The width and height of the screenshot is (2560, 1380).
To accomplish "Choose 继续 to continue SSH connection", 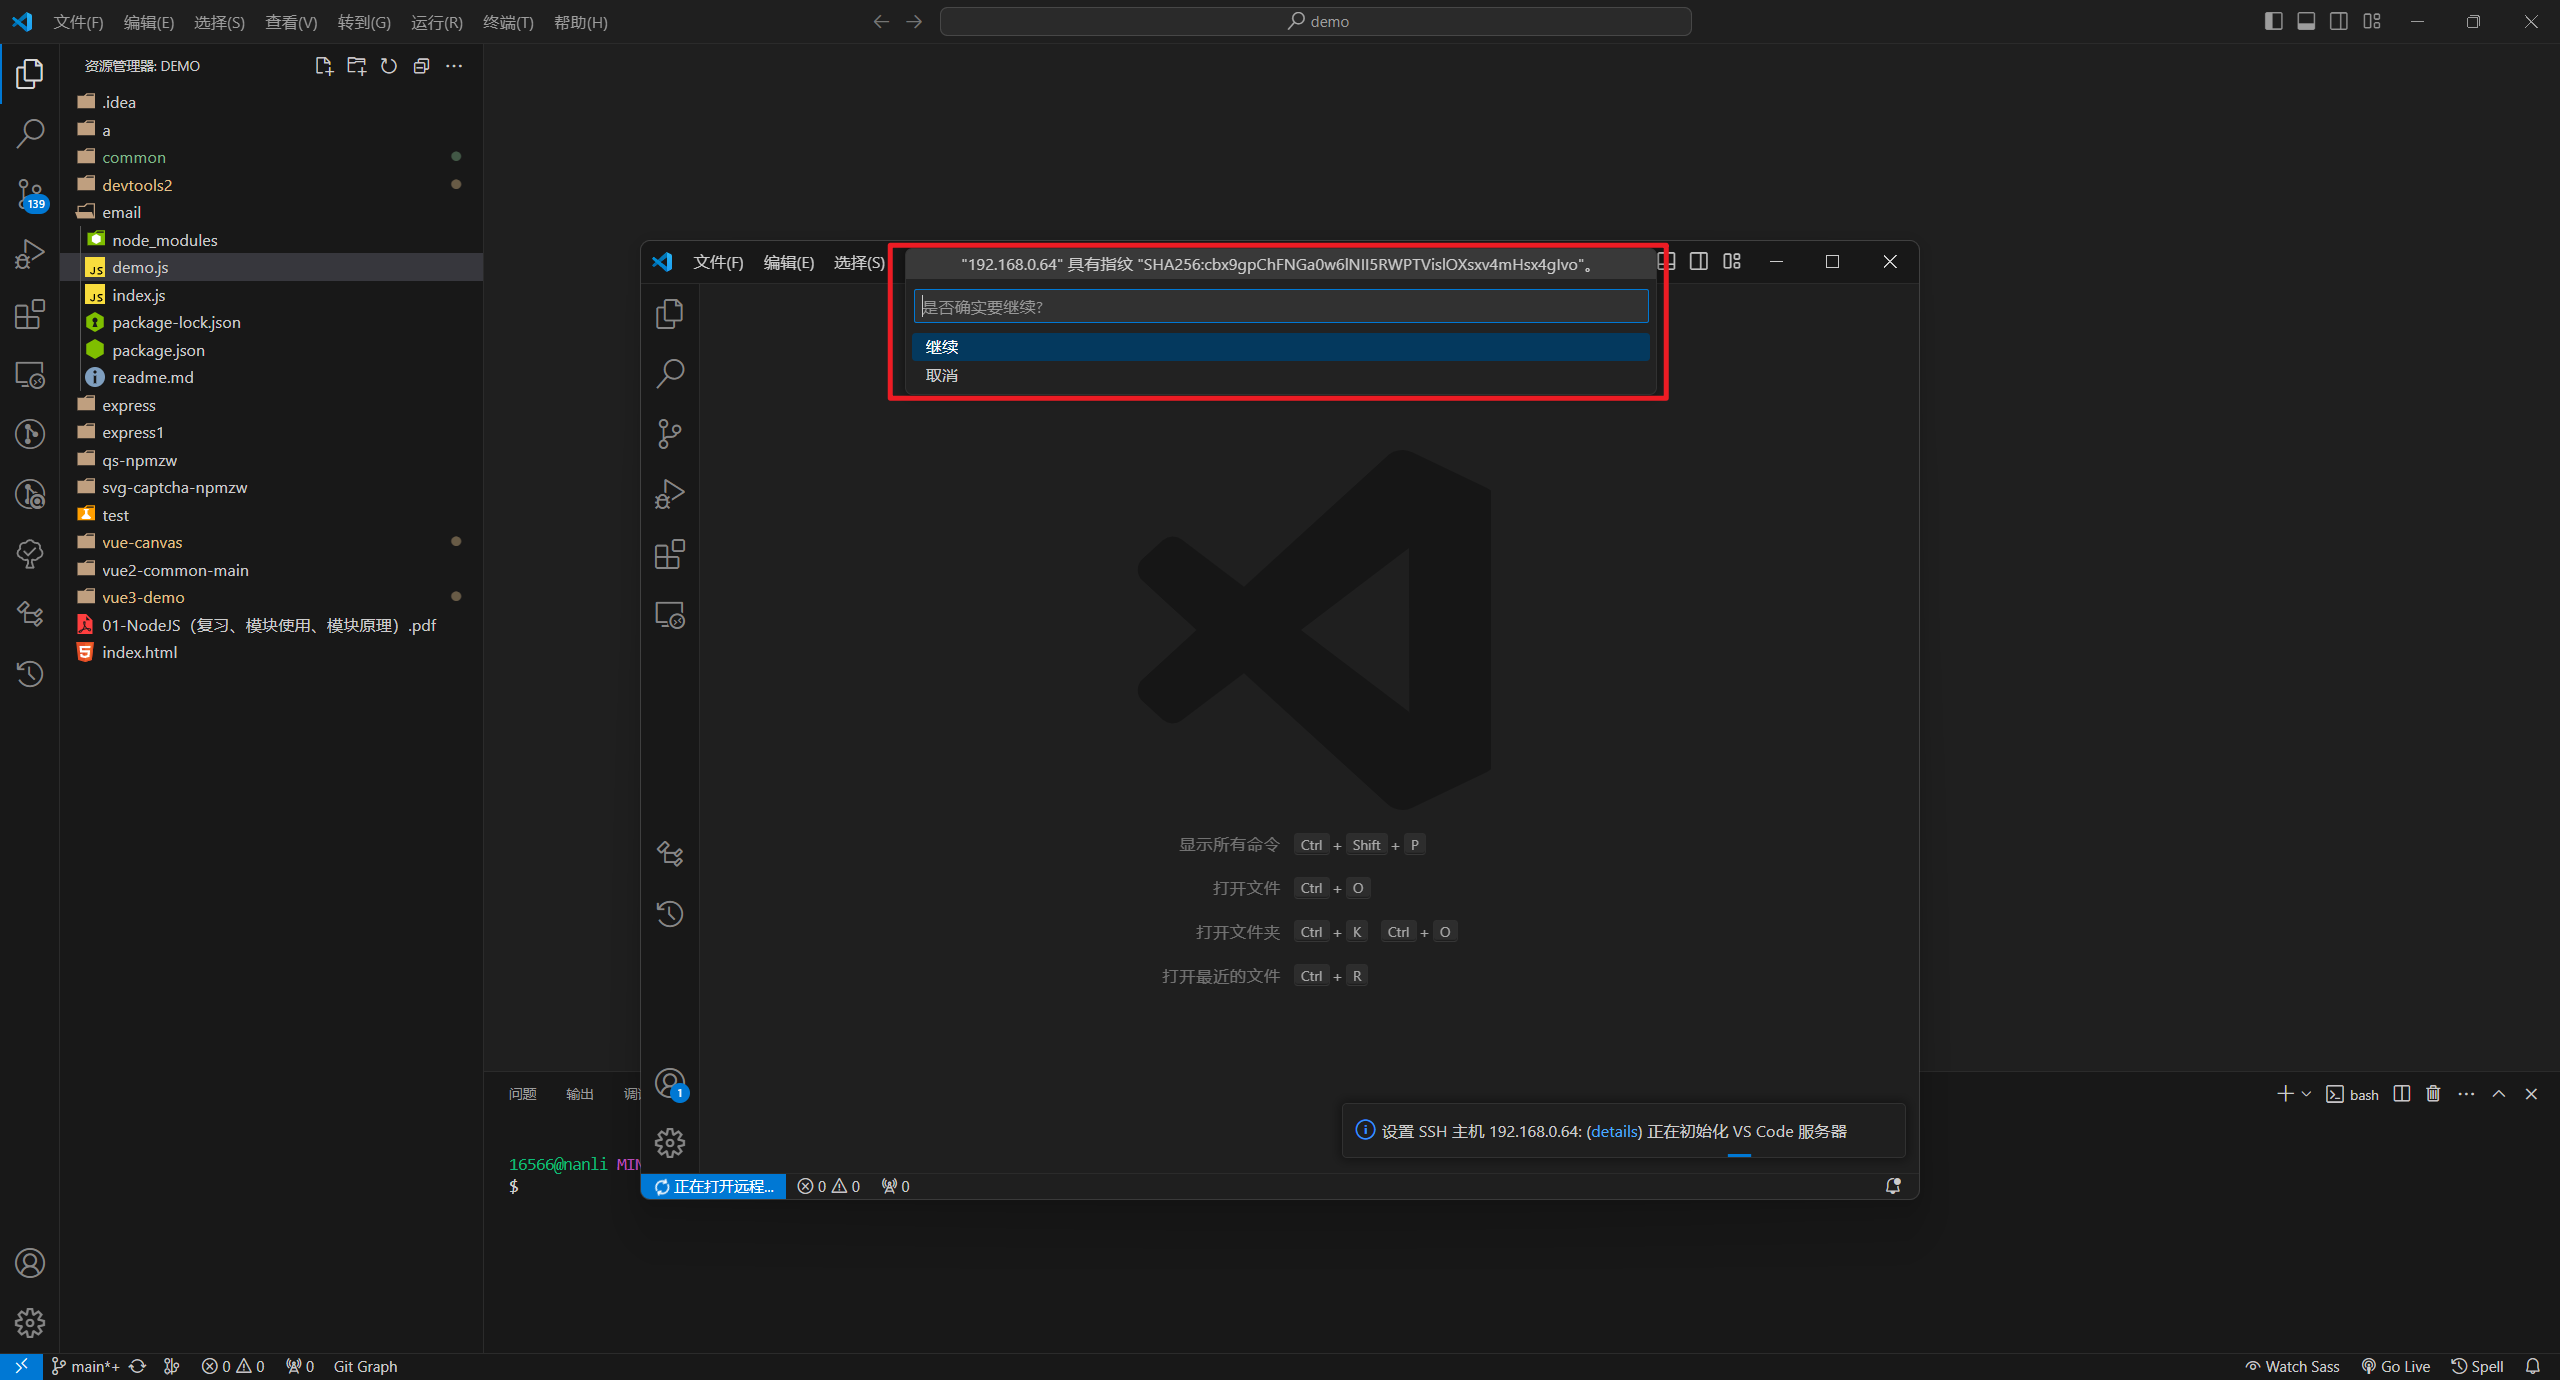I will pyautogui.click(x=1280, y=347).
